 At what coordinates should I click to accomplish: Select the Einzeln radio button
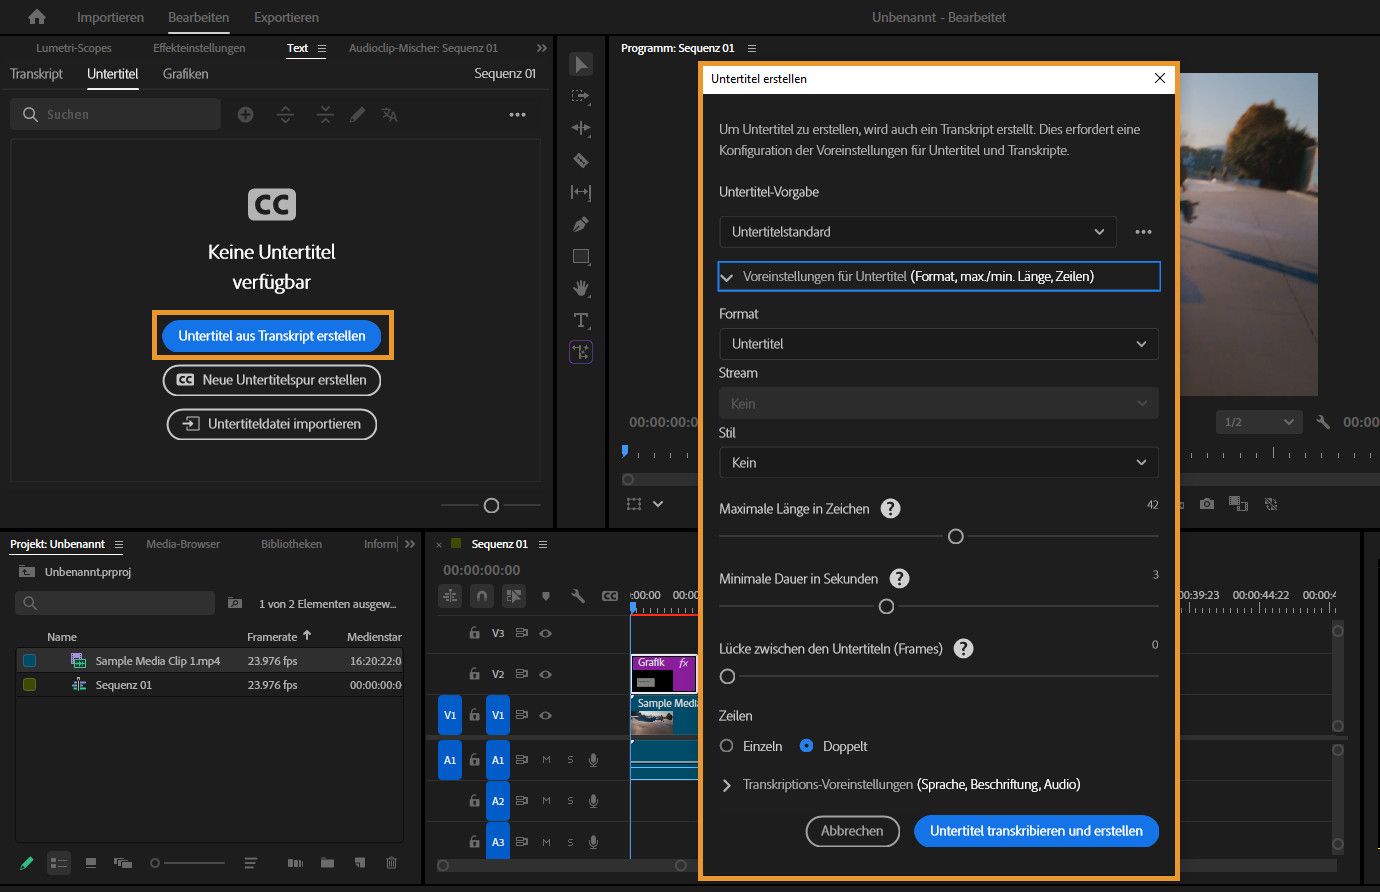pos(727,746)
